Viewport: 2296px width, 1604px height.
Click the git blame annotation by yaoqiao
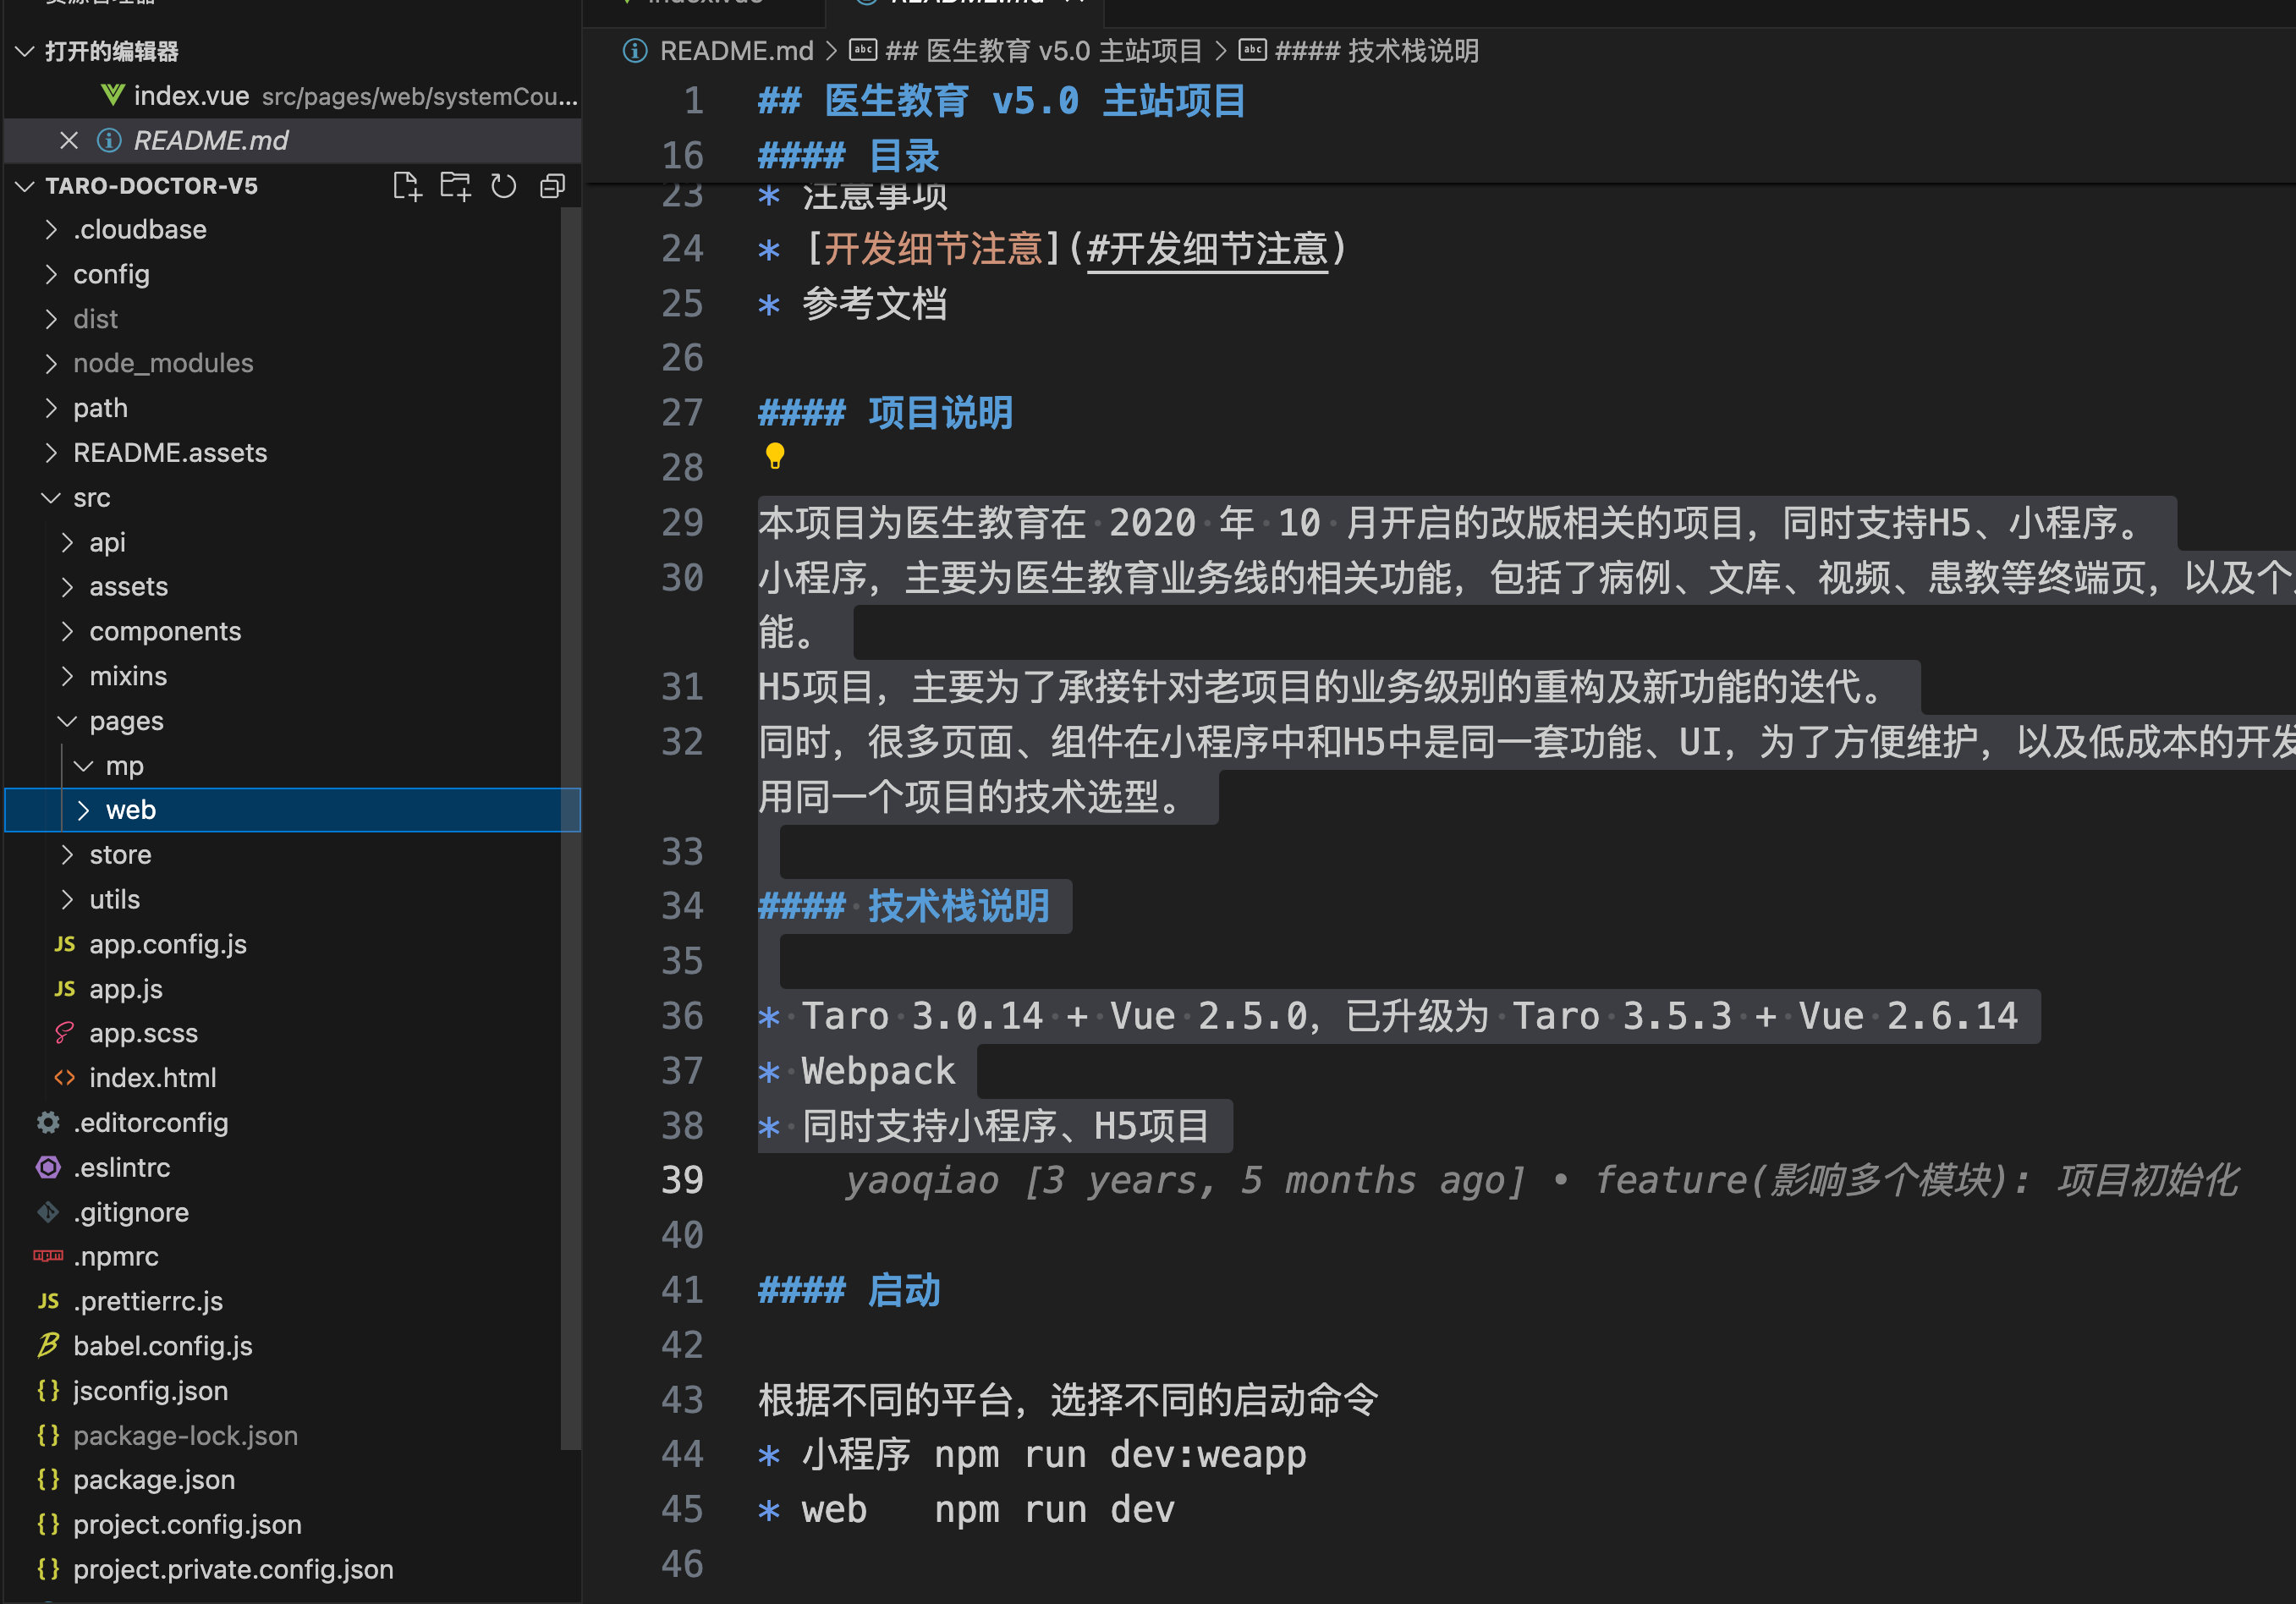1541,1181
